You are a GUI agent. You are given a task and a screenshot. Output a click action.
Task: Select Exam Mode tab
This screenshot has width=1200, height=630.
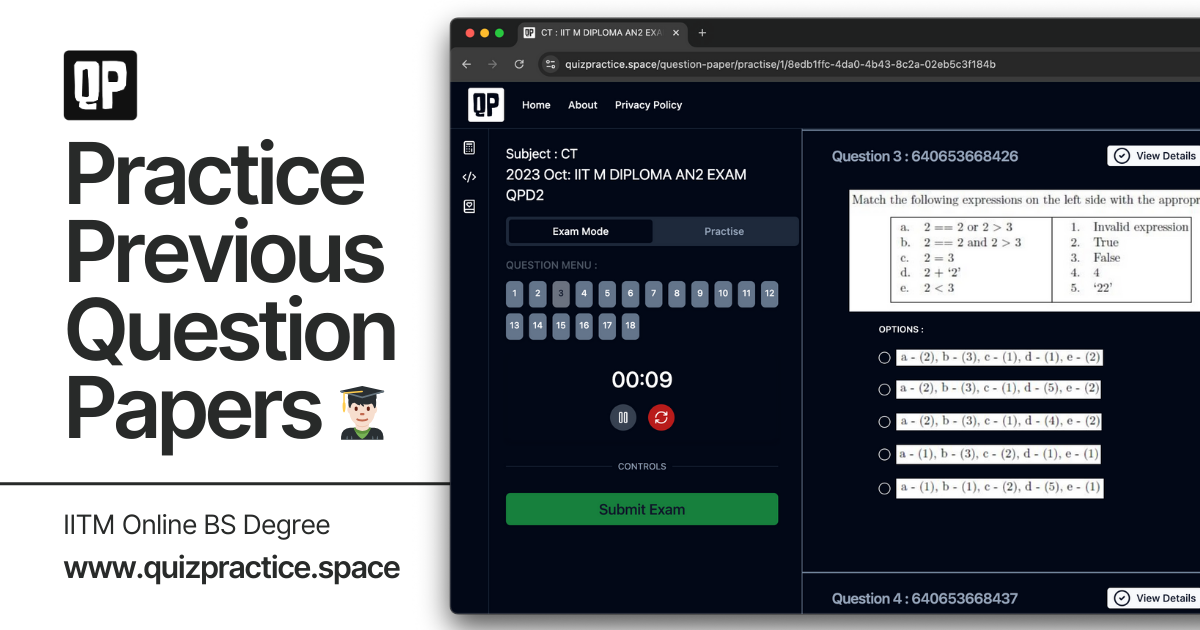click(580, 231)
